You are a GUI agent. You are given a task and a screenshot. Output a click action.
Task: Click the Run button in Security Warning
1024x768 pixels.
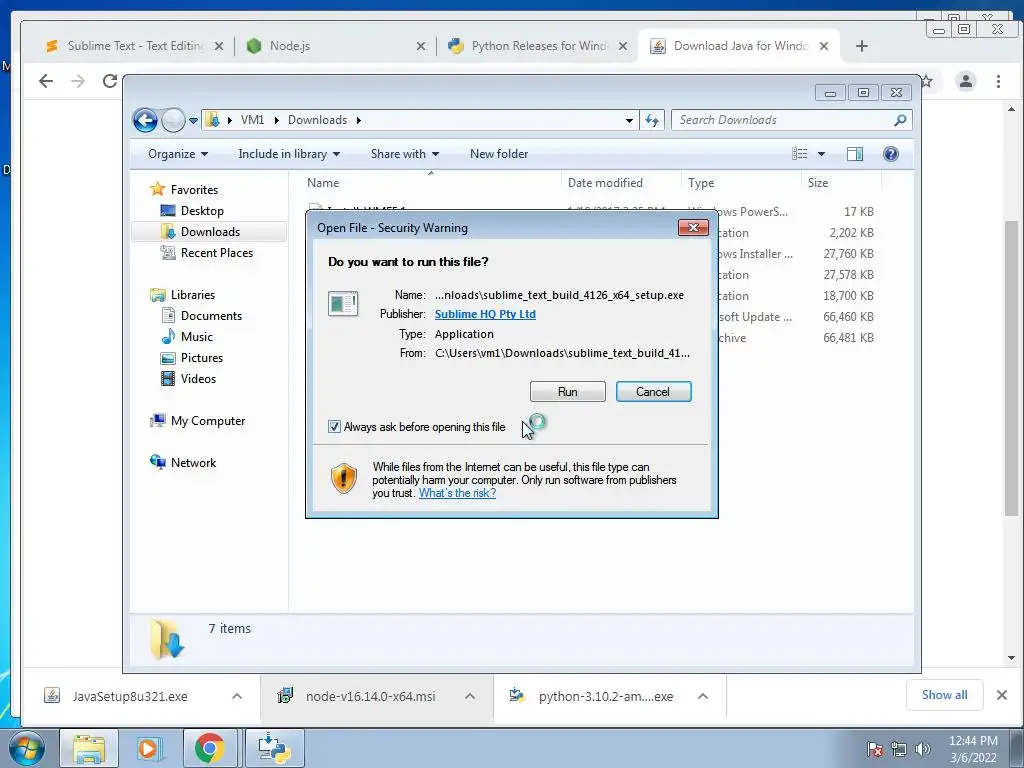click(568, 392)
